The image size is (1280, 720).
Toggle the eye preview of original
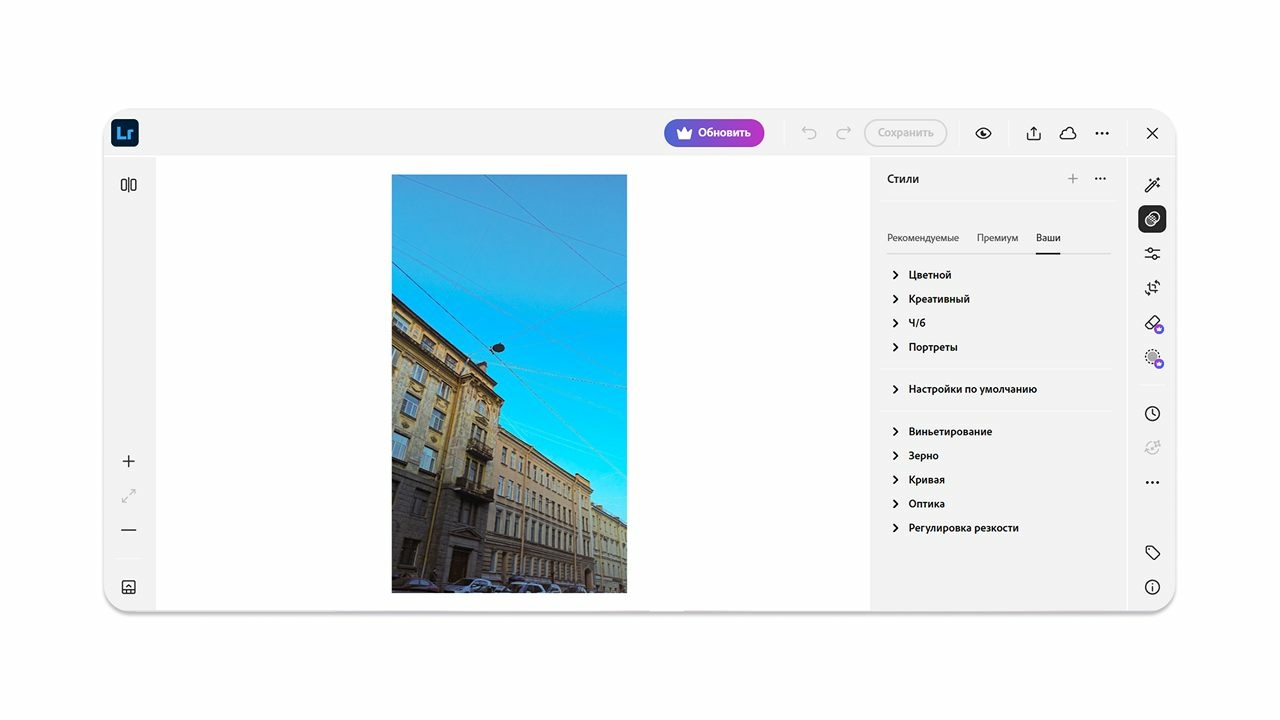(x=983, y=133)
